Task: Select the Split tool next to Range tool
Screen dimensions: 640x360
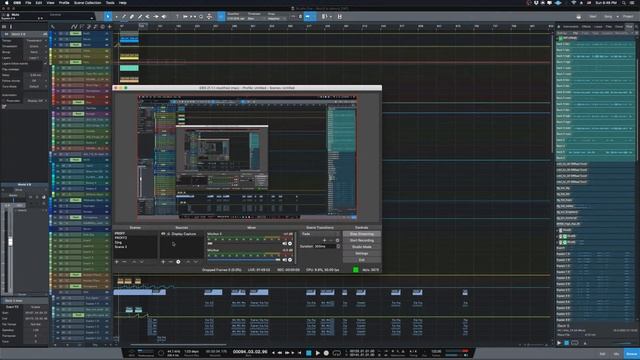Action: pos(124,17)
